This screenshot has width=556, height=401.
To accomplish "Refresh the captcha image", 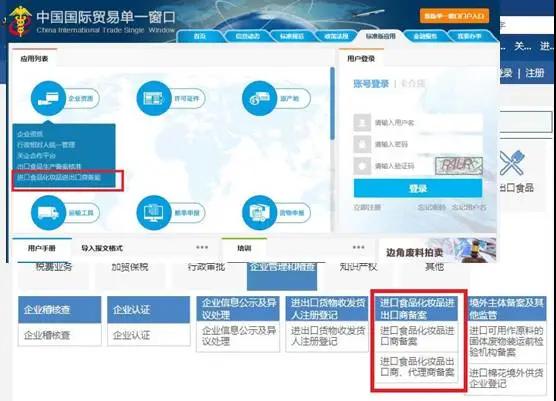I will coord(459,166).
